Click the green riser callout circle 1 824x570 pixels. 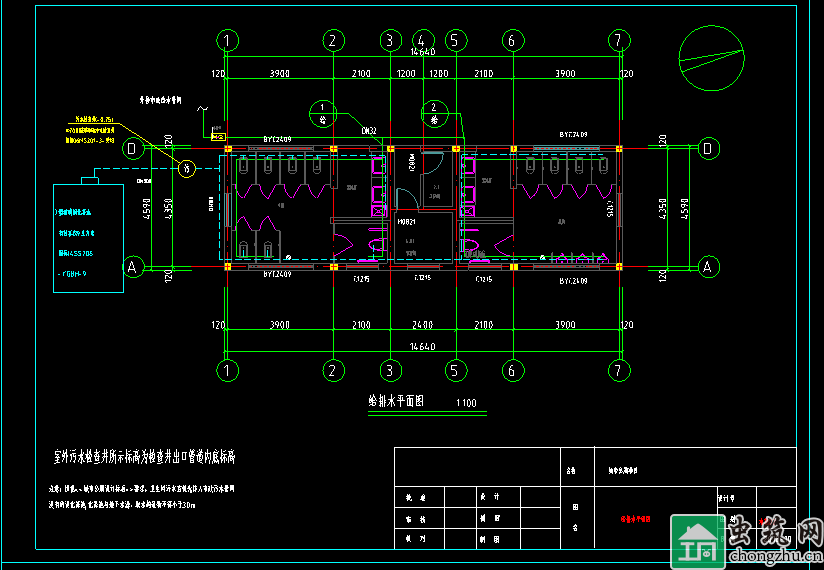(x=322, y=110)
